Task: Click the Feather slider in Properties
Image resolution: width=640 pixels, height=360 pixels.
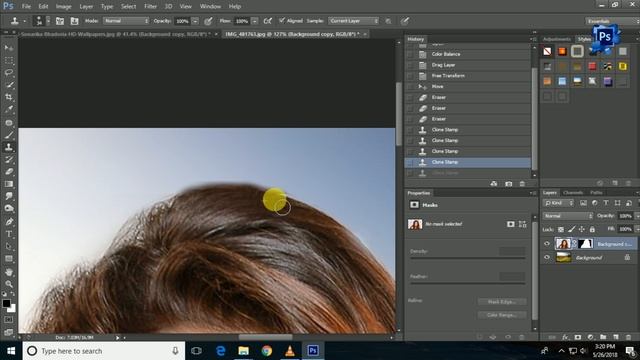Action: click(467, 283)
